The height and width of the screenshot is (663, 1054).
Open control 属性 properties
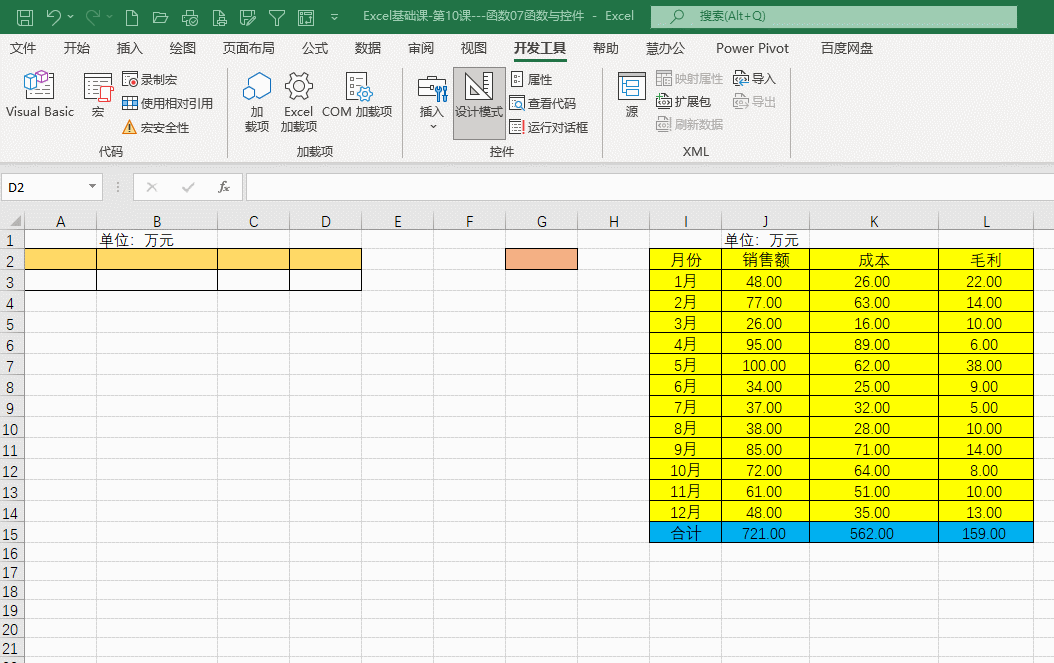[x=532, y=79]
